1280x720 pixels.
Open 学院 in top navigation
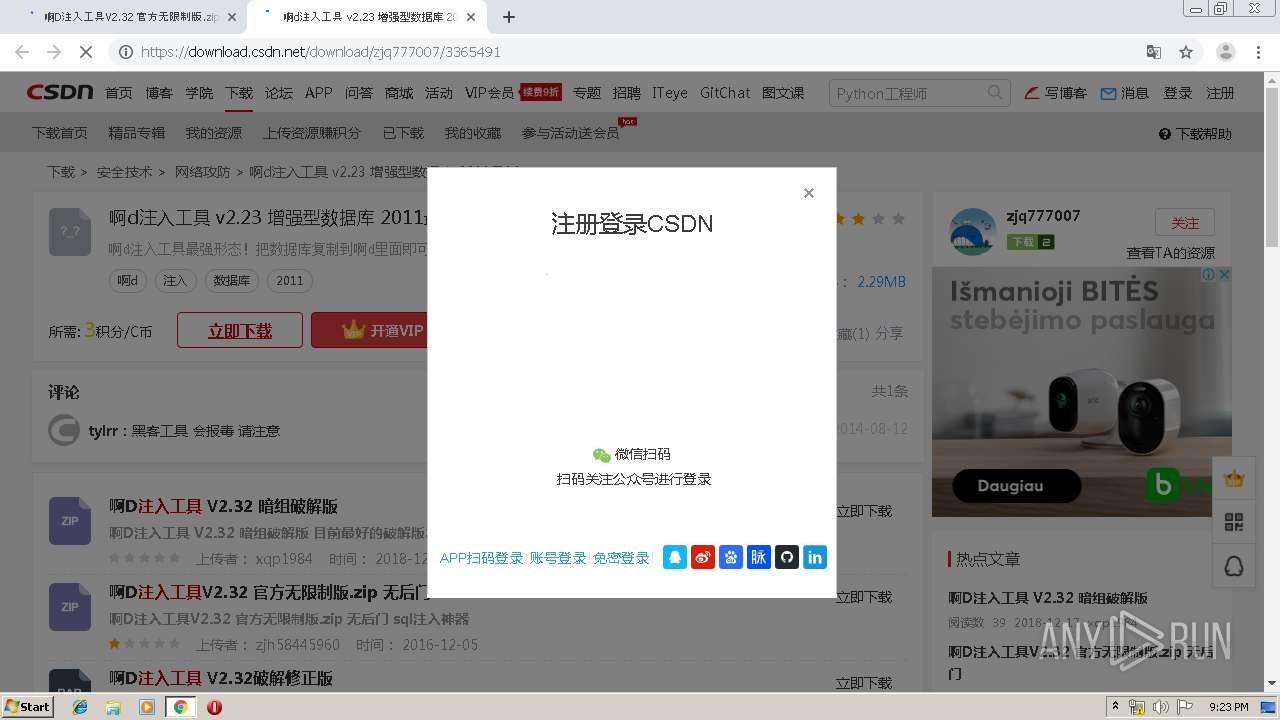(x=199, y=93)
